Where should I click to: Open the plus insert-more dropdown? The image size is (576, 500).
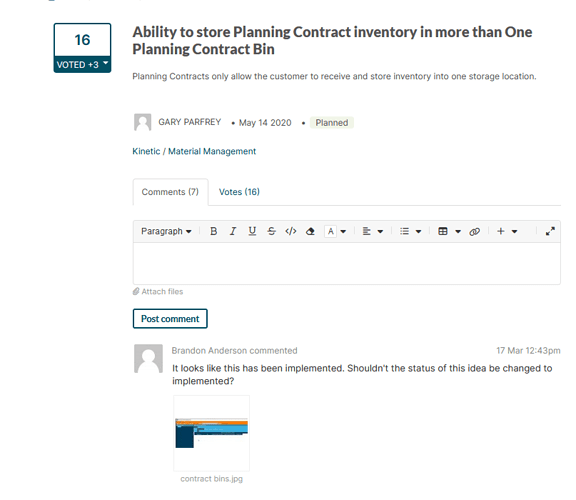click(507, 231)
